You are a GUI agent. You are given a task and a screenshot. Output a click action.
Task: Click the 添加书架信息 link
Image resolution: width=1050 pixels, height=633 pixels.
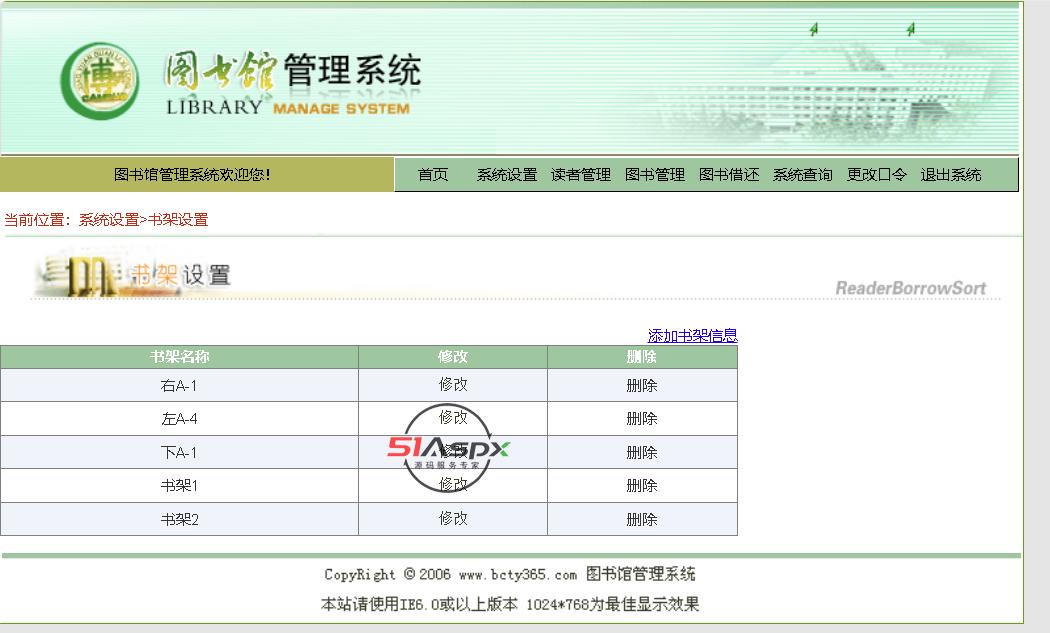tap(692, 336)
